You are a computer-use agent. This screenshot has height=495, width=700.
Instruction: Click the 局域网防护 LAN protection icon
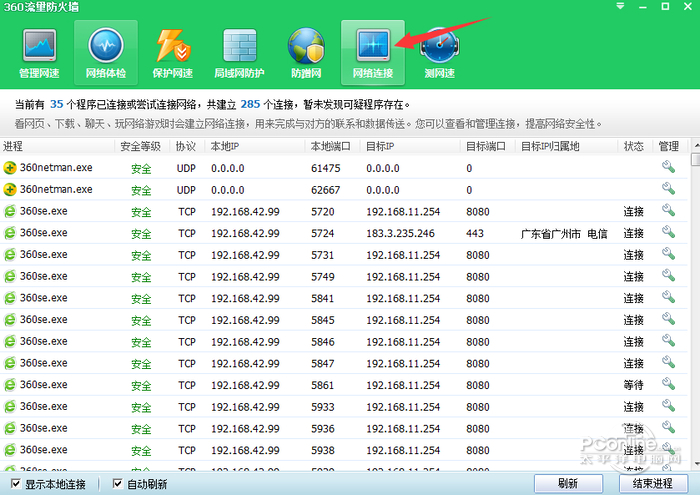click(239, 52)
